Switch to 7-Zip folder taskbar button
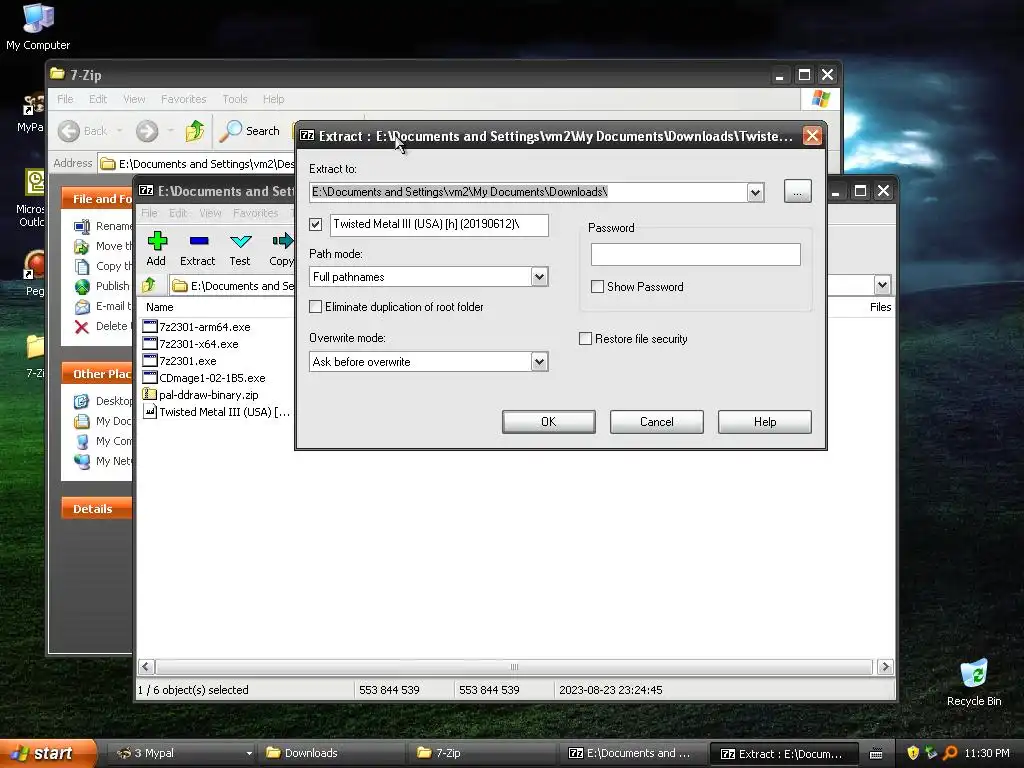The image size is (1024, 768). pyautogui.click(x=483, y=753)
